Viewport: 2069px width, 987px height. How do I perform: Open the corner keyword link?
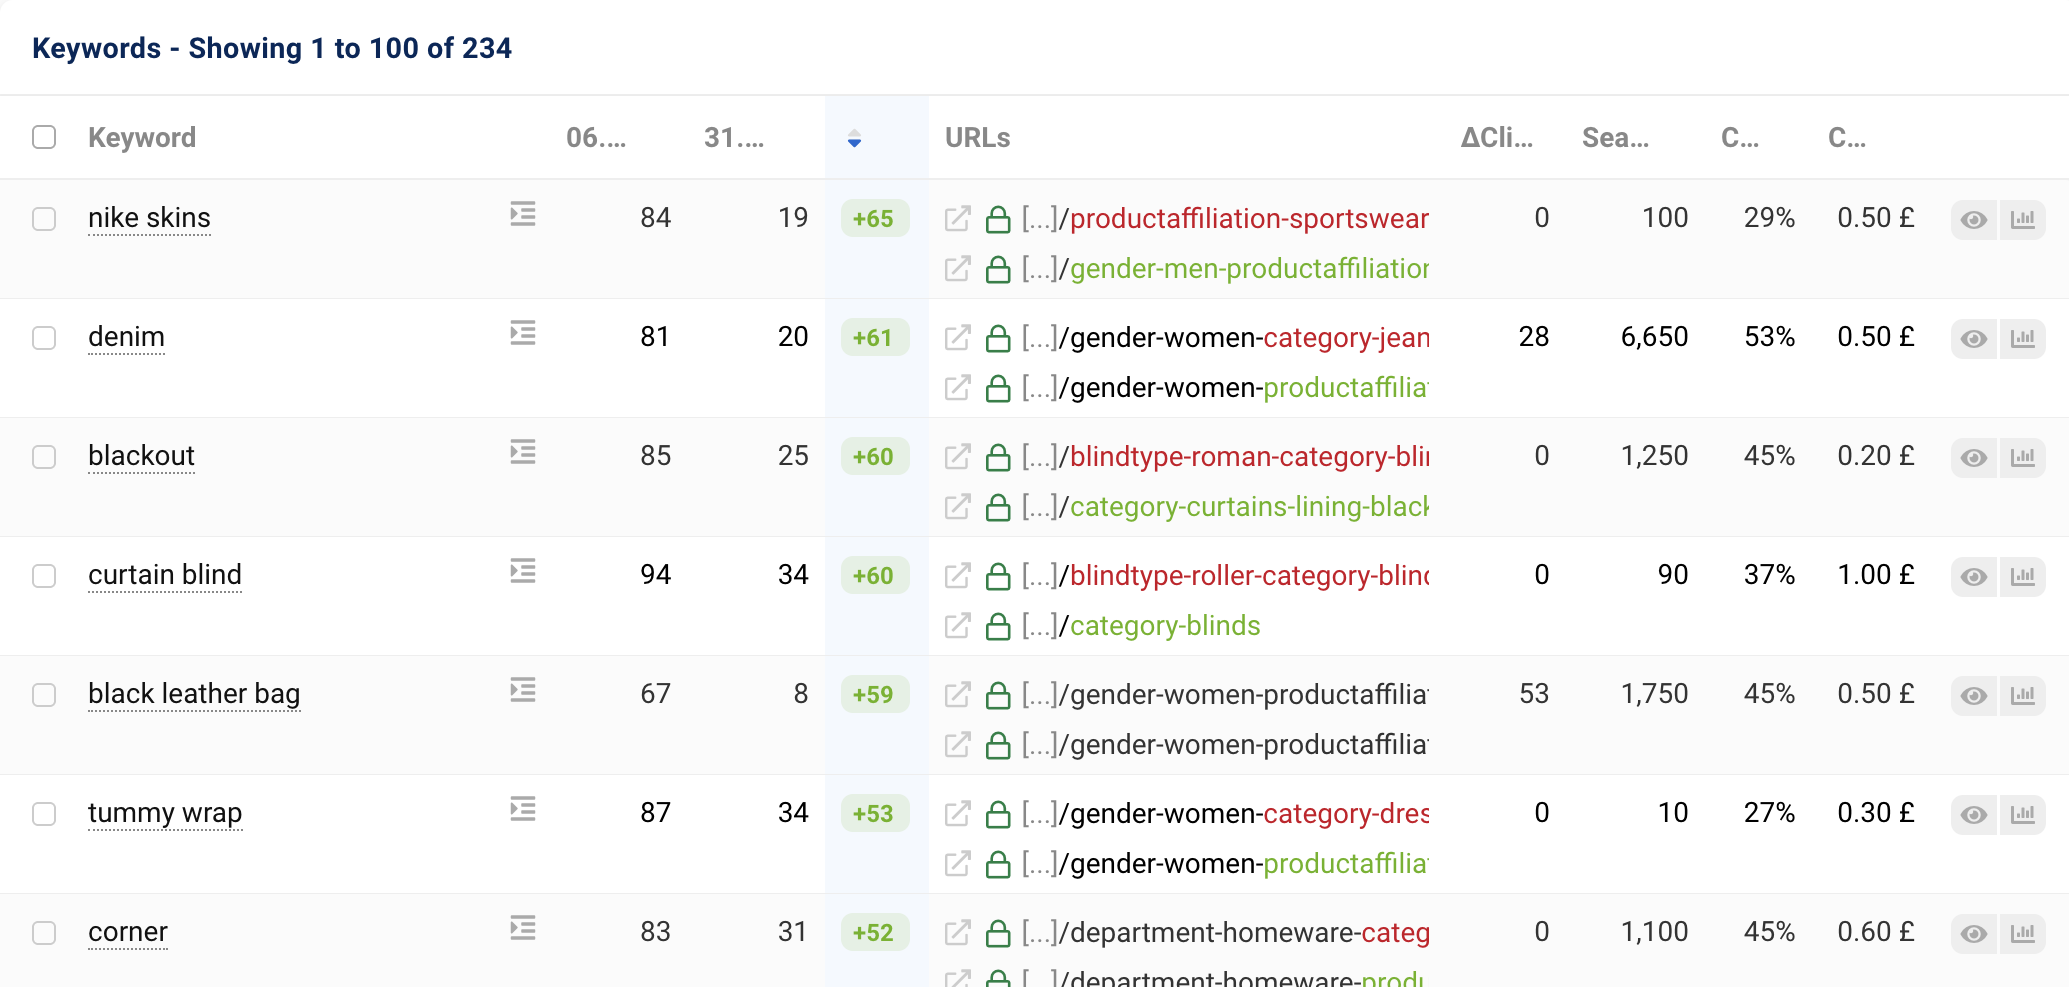pyautogui.click(x=128, y=932)
